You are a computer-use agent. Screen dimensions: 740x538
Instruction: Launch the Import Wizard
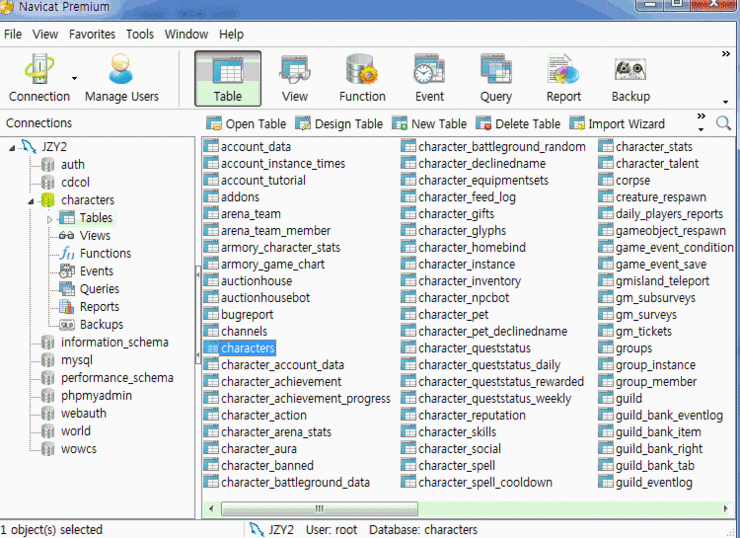point(617,124)
